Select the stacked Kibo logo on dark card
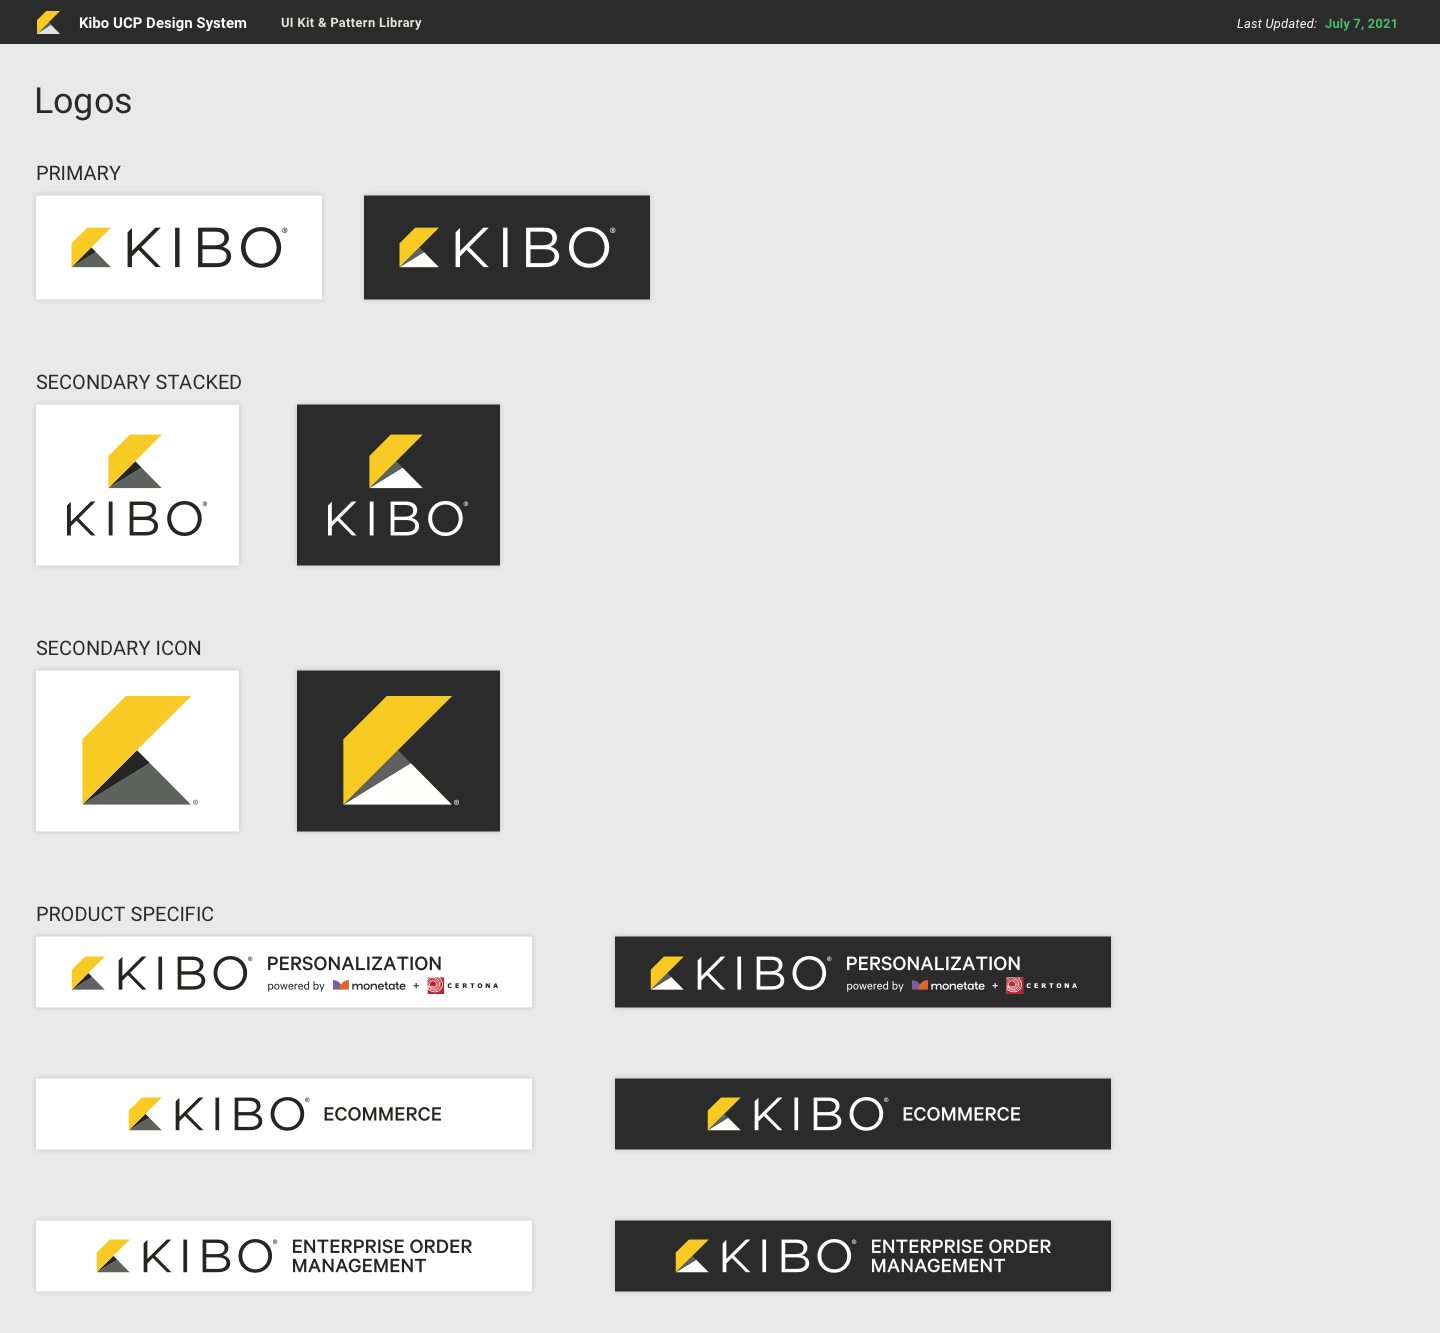1440x1333 pixels. (398, 485)
